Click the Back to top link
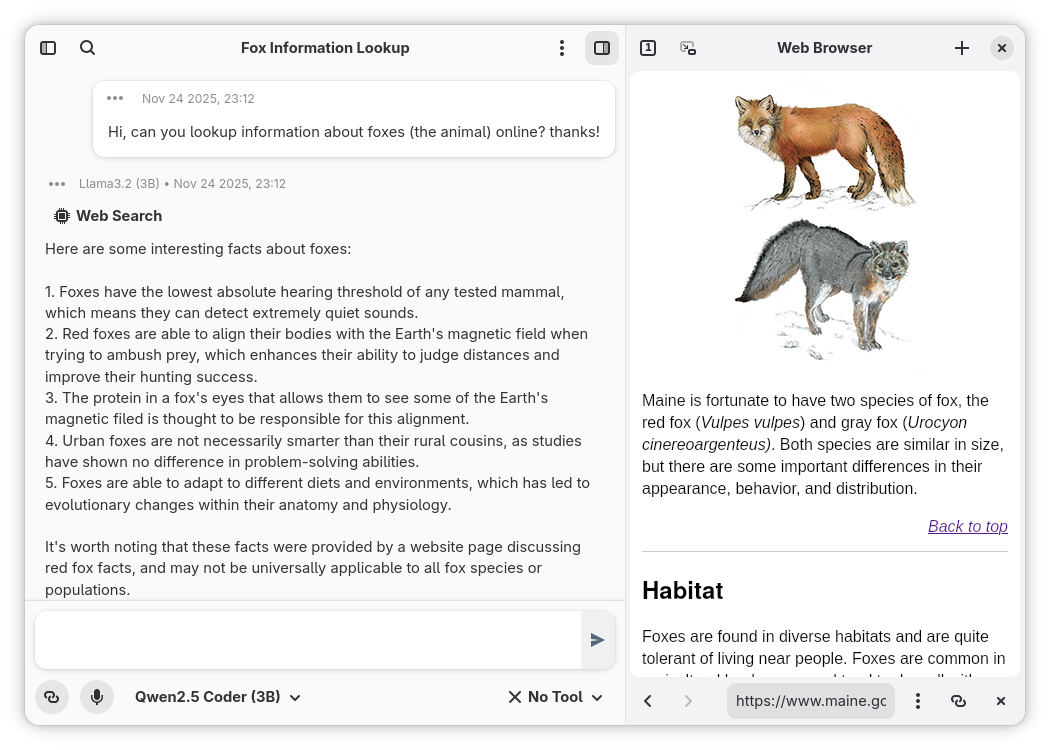This screenshot has width=1050, height=750. point(968,526)
